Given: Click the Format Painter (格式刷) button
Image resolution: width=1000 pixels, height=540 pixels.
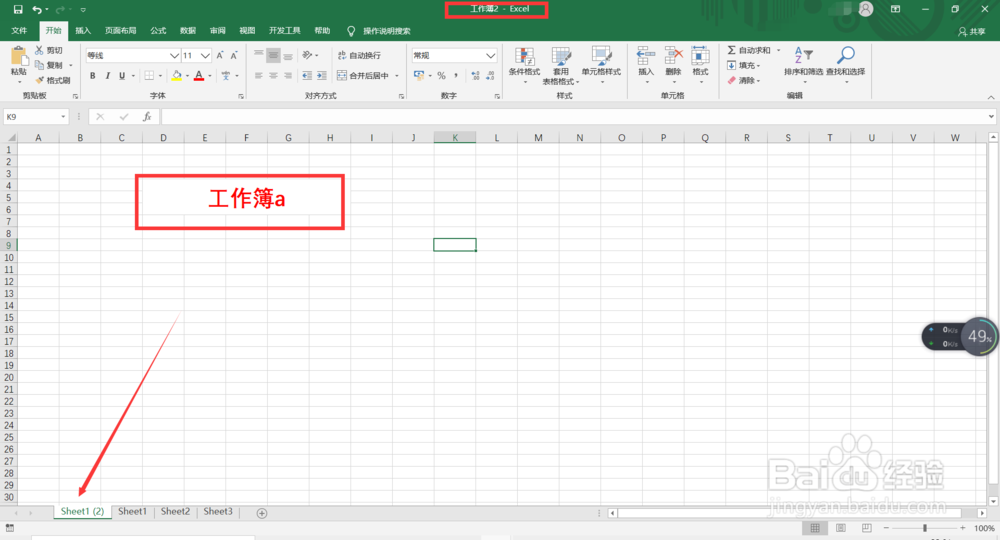Looking at the screenshot, I should point(53,80).
